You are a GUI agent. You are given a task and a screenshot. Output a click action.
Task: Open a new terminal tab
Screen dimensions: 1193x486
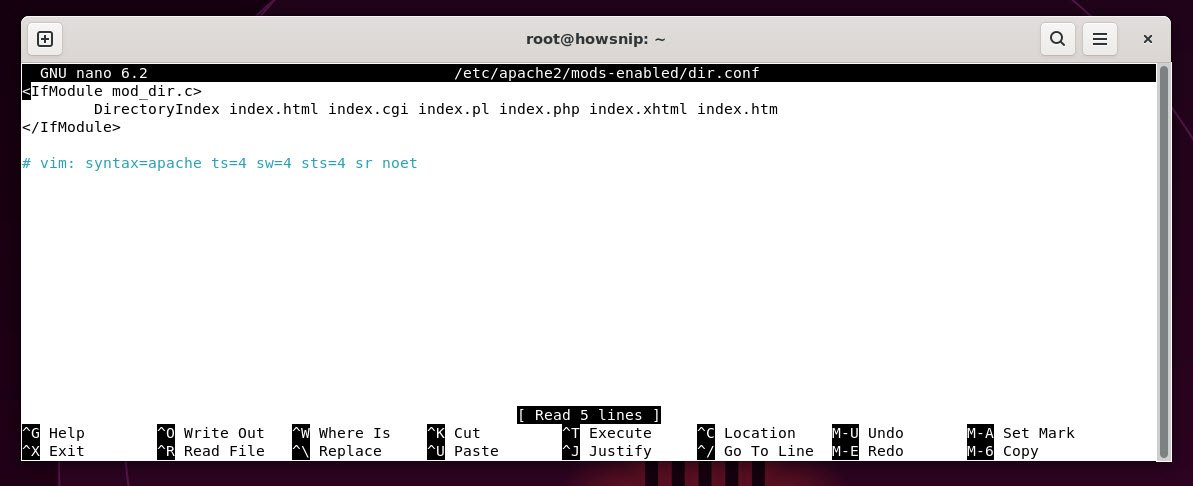(x=45, y=39)
